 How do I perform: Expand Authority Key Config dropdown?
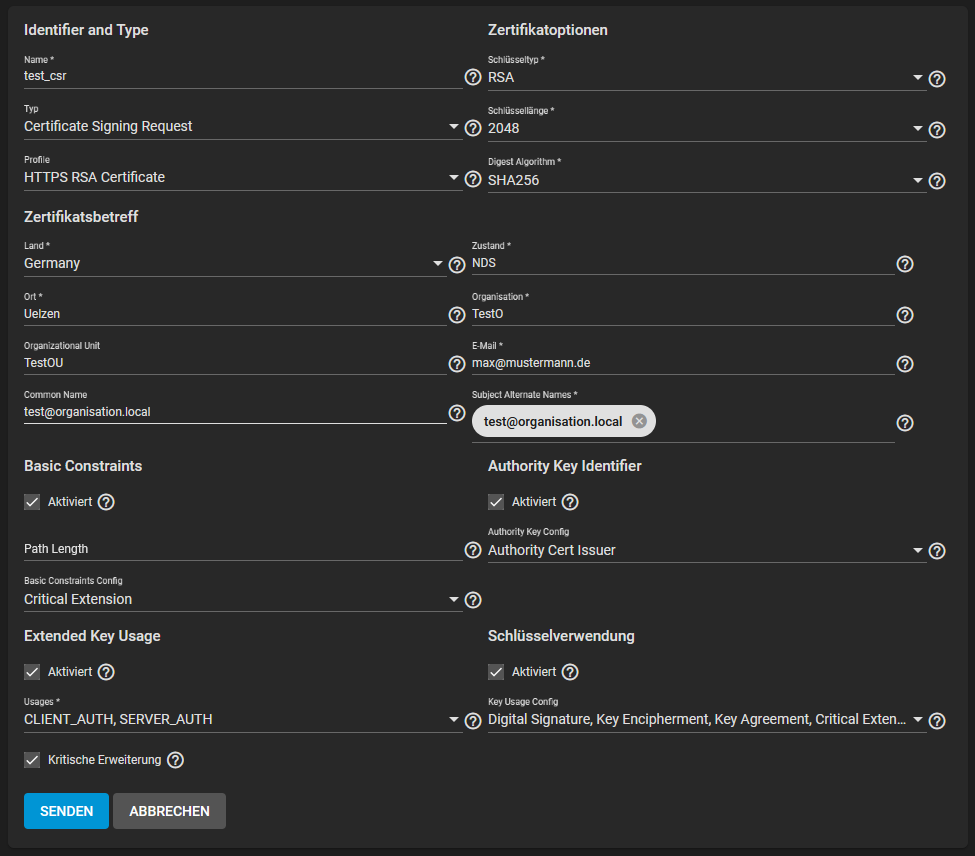click(706, 551)
